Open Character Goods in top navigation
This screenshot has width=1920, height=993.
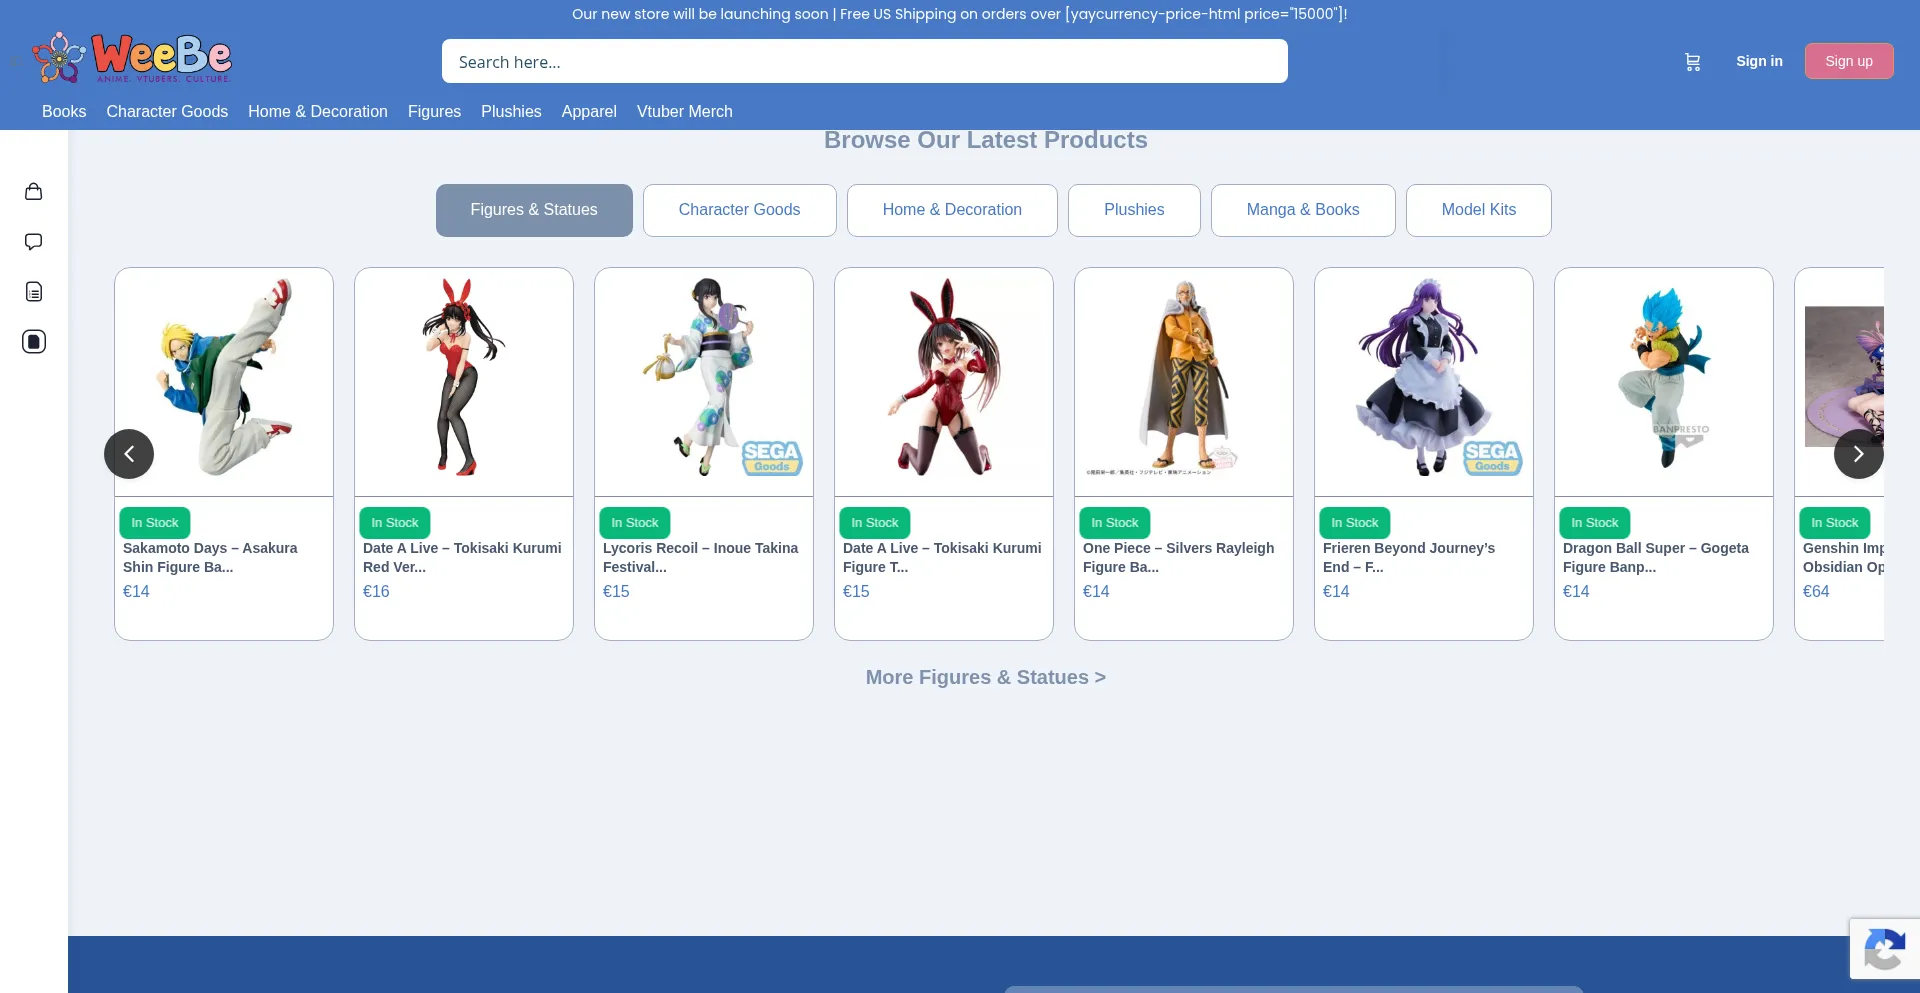pyautogui.click(x=167, y=111)
